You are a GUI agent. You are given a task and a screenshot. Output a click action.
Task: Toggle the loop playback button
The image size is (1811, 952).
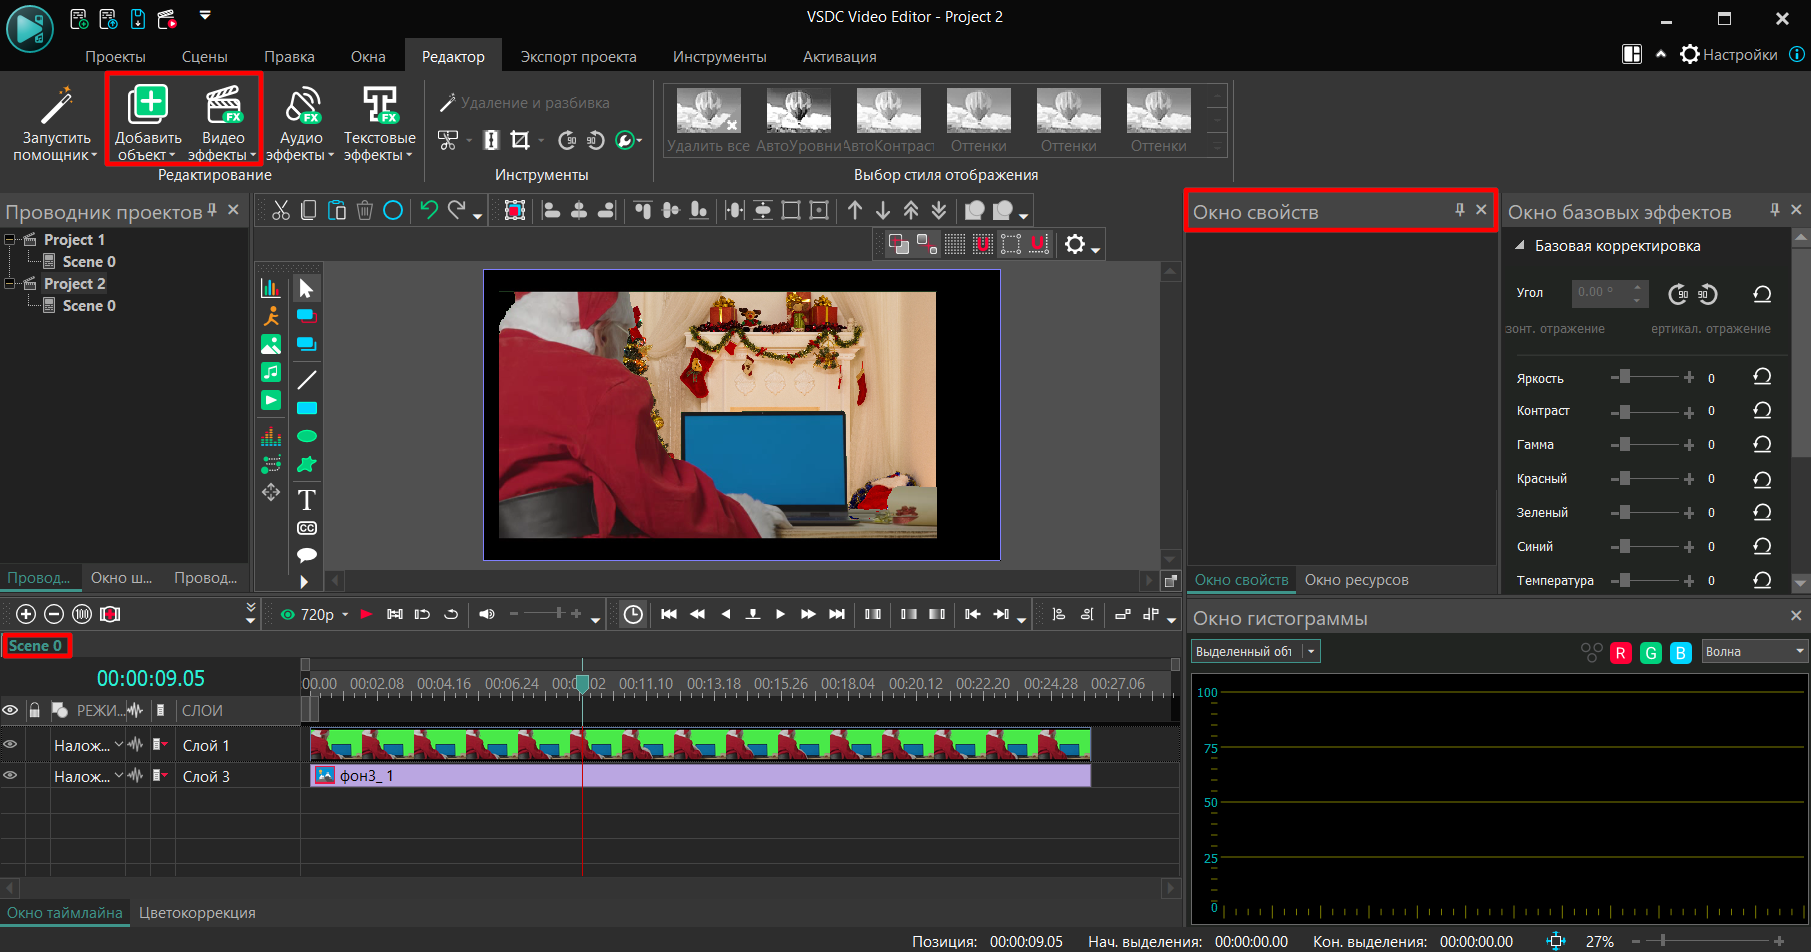(451, 614)
